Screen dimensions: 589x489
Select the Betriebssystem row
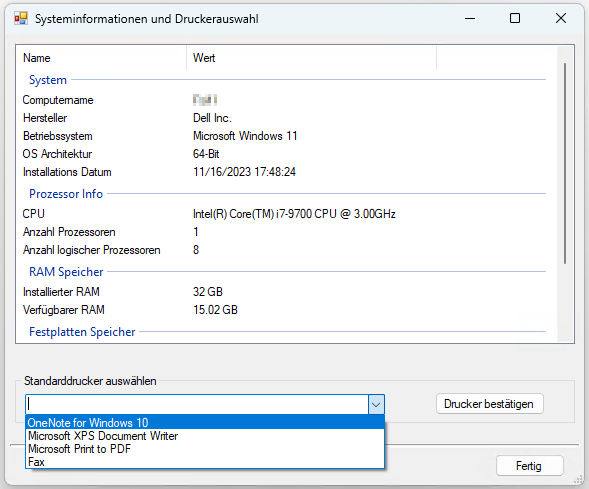pyautogui.click(x=287, y=136)
